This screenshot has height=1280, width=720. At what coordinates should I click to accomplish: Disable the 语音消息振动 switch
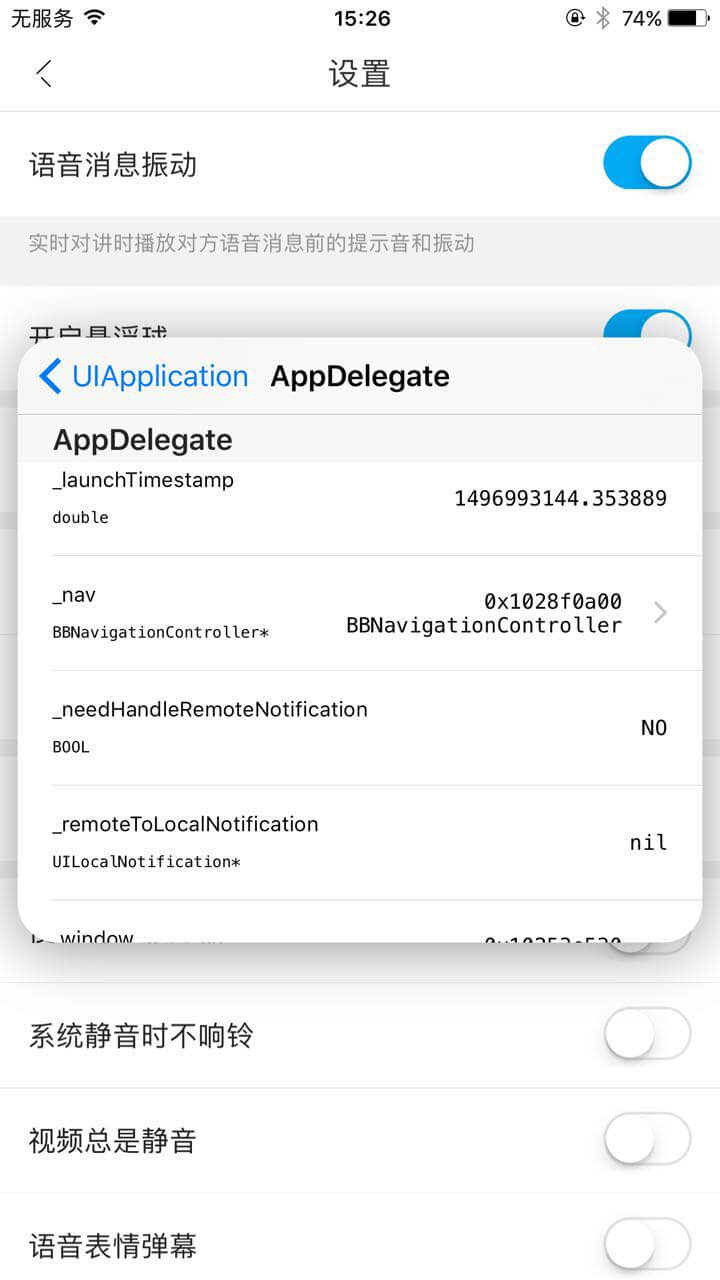(647, 163)
